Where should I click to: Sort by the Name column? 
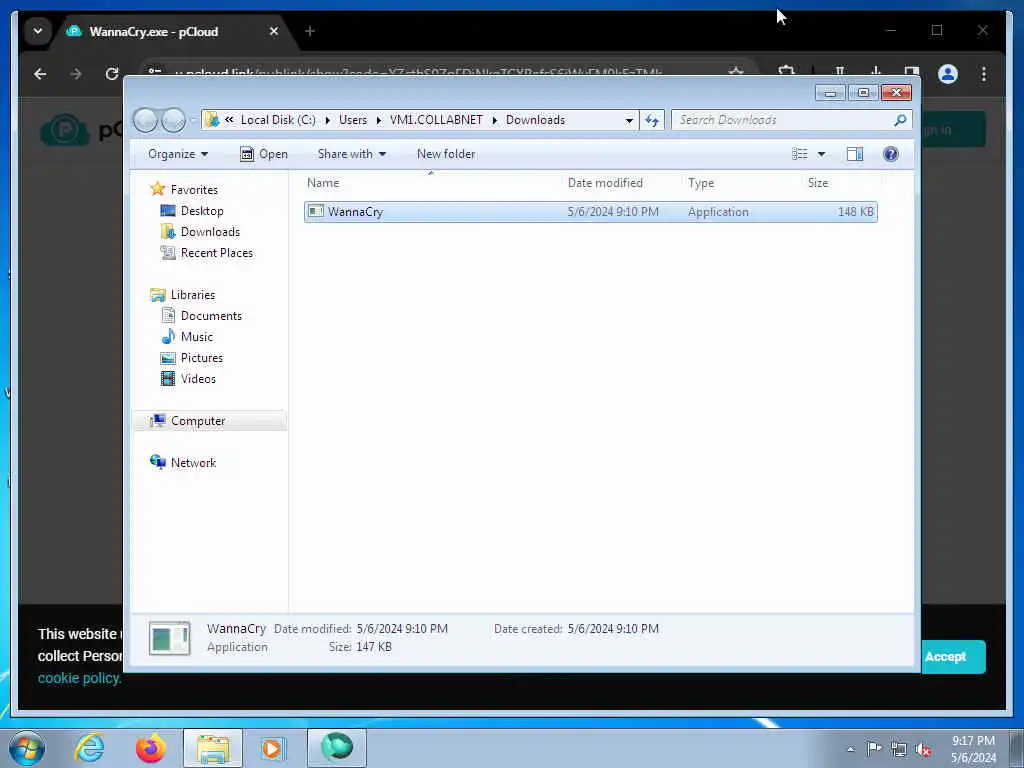tap(431, 183)
